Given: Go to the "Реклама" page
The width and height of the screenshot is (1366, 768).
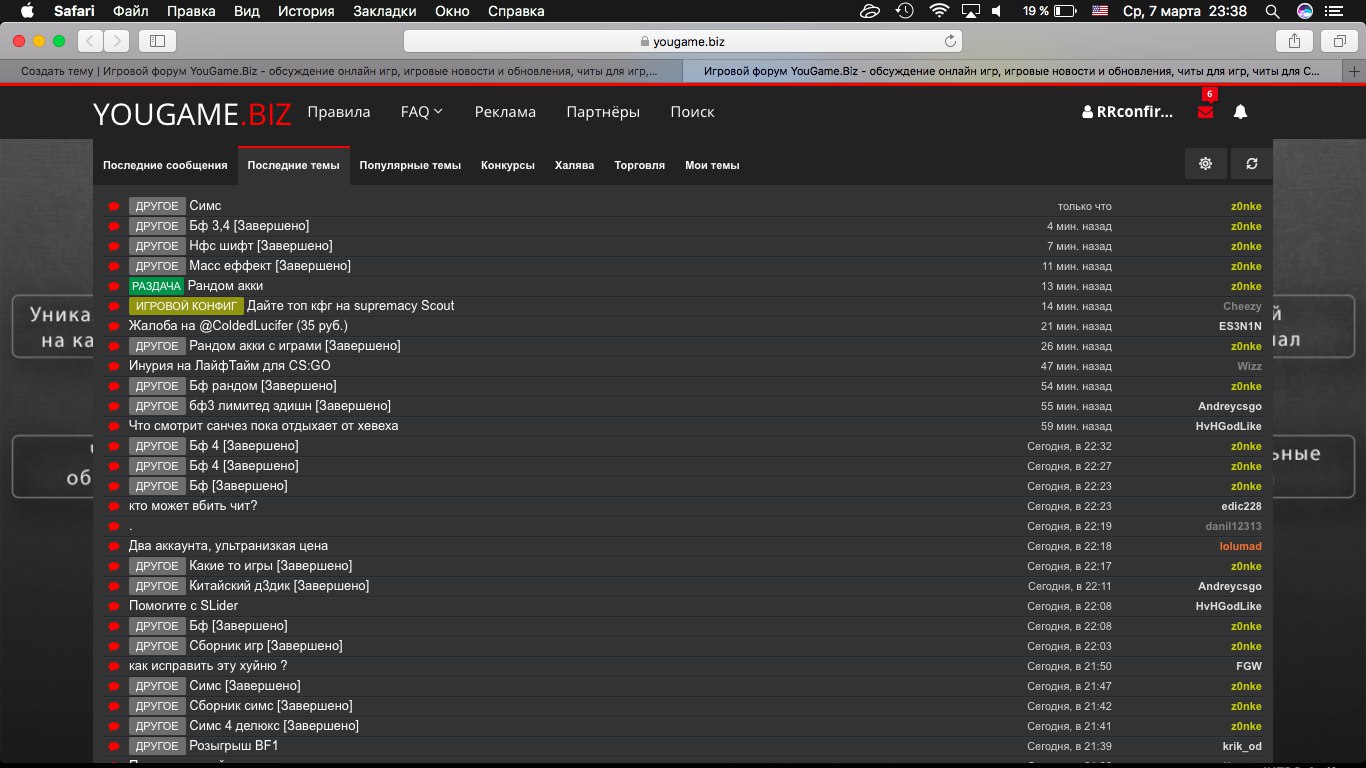Looking at the screenshot, I should (x=505, y=112).
